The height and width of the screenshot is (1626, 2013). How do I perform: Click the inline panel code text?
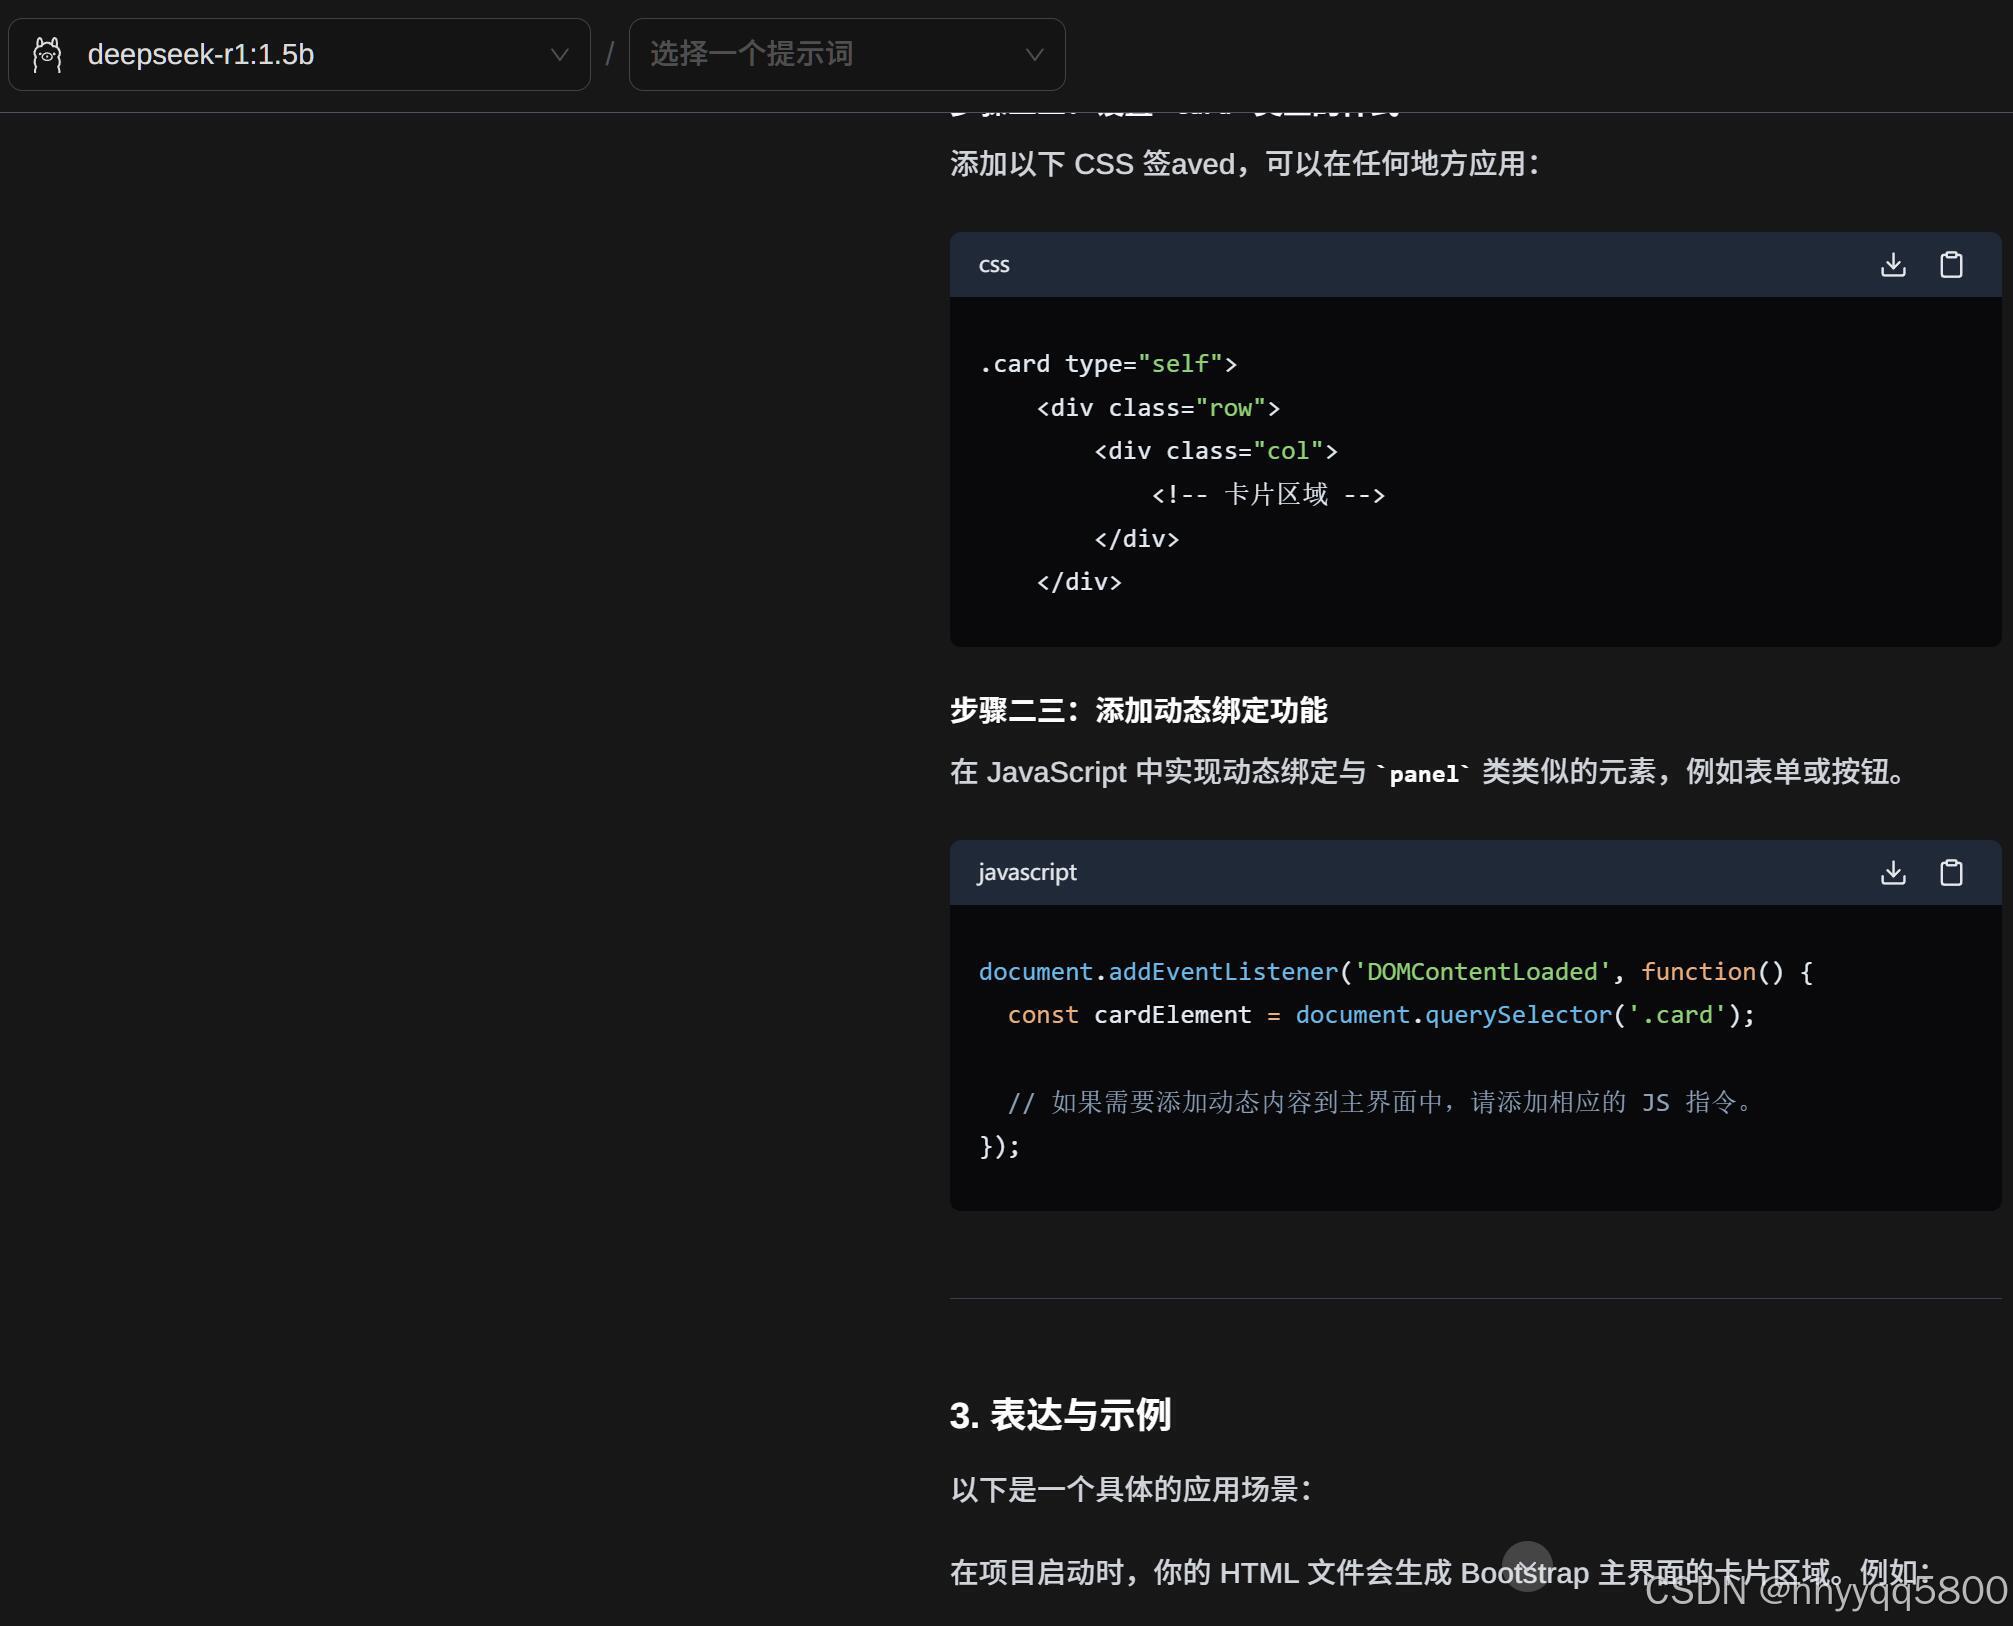click(x=1423, y=774)
